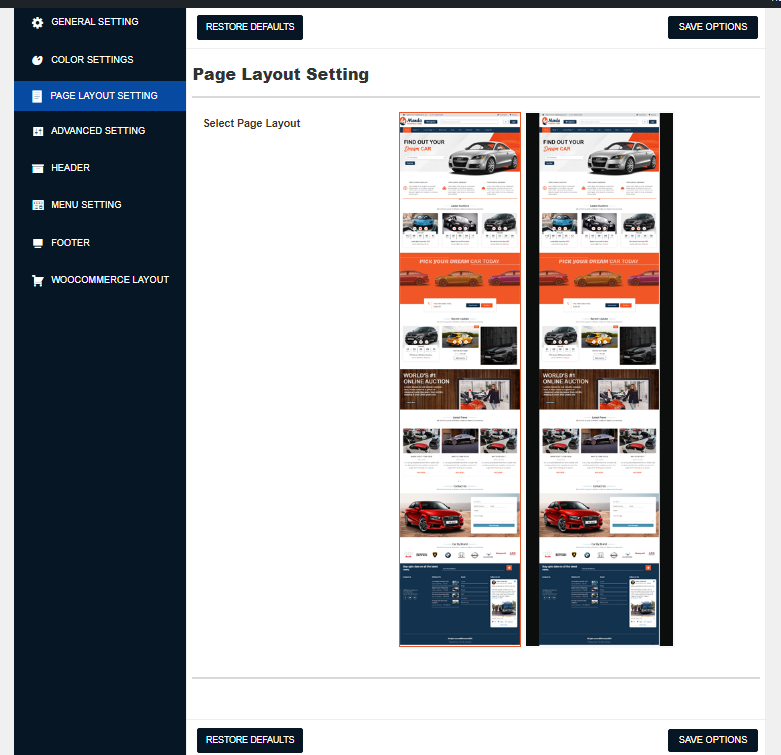Click the bottom Restore Defaults button
Viewport: 781px width, 755px height.
tap(250, 740)
